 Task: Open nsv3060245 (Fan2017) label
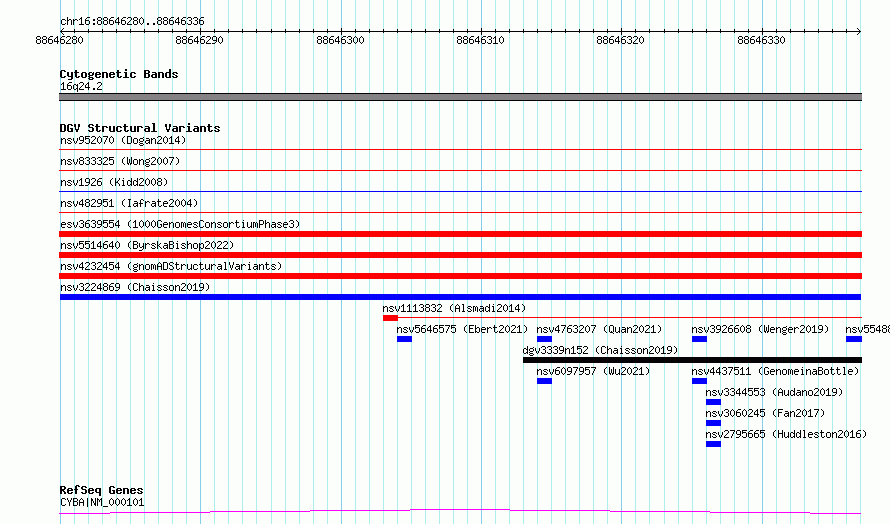click(765, 413)
